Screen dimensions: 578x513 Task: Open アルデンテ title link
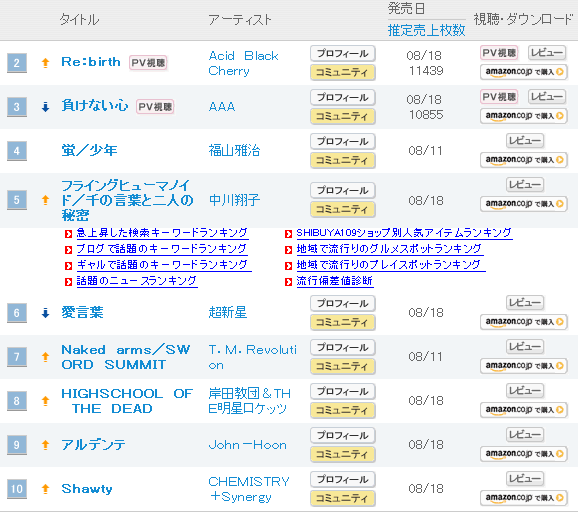[94, 445]
